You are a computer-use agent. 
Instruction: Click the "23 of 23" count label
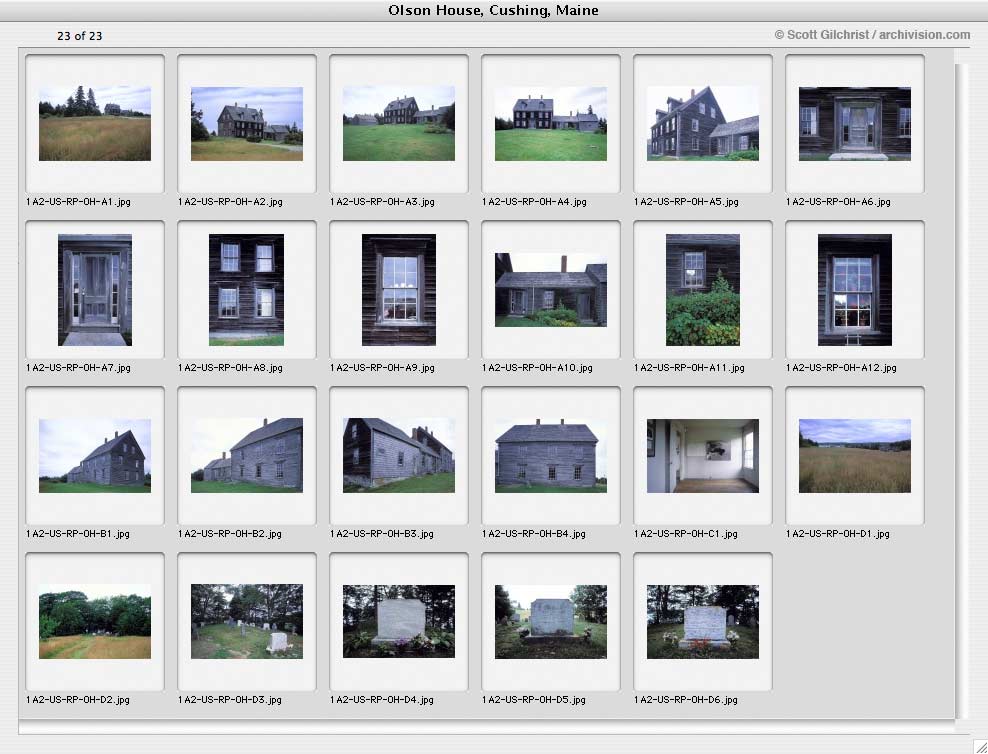(x=79, y=36)
